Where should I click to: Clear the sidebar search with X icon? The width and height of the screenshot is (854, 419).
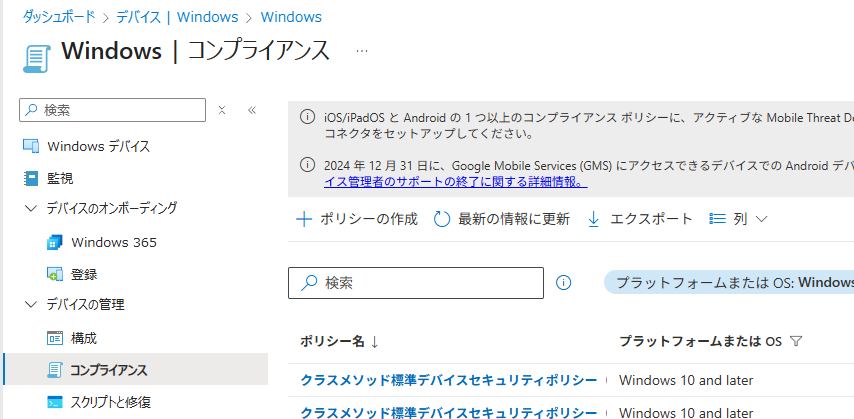(222, 110)
